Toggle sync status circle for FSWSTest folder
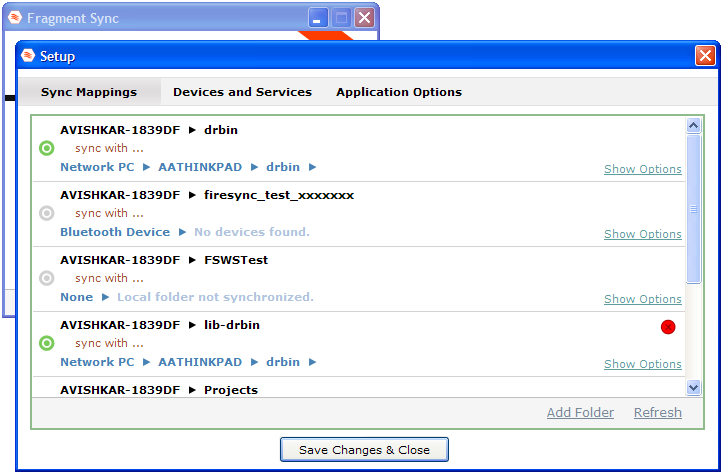Image resolution: width=724 pixels, height=475 pixels. [47, 278]
